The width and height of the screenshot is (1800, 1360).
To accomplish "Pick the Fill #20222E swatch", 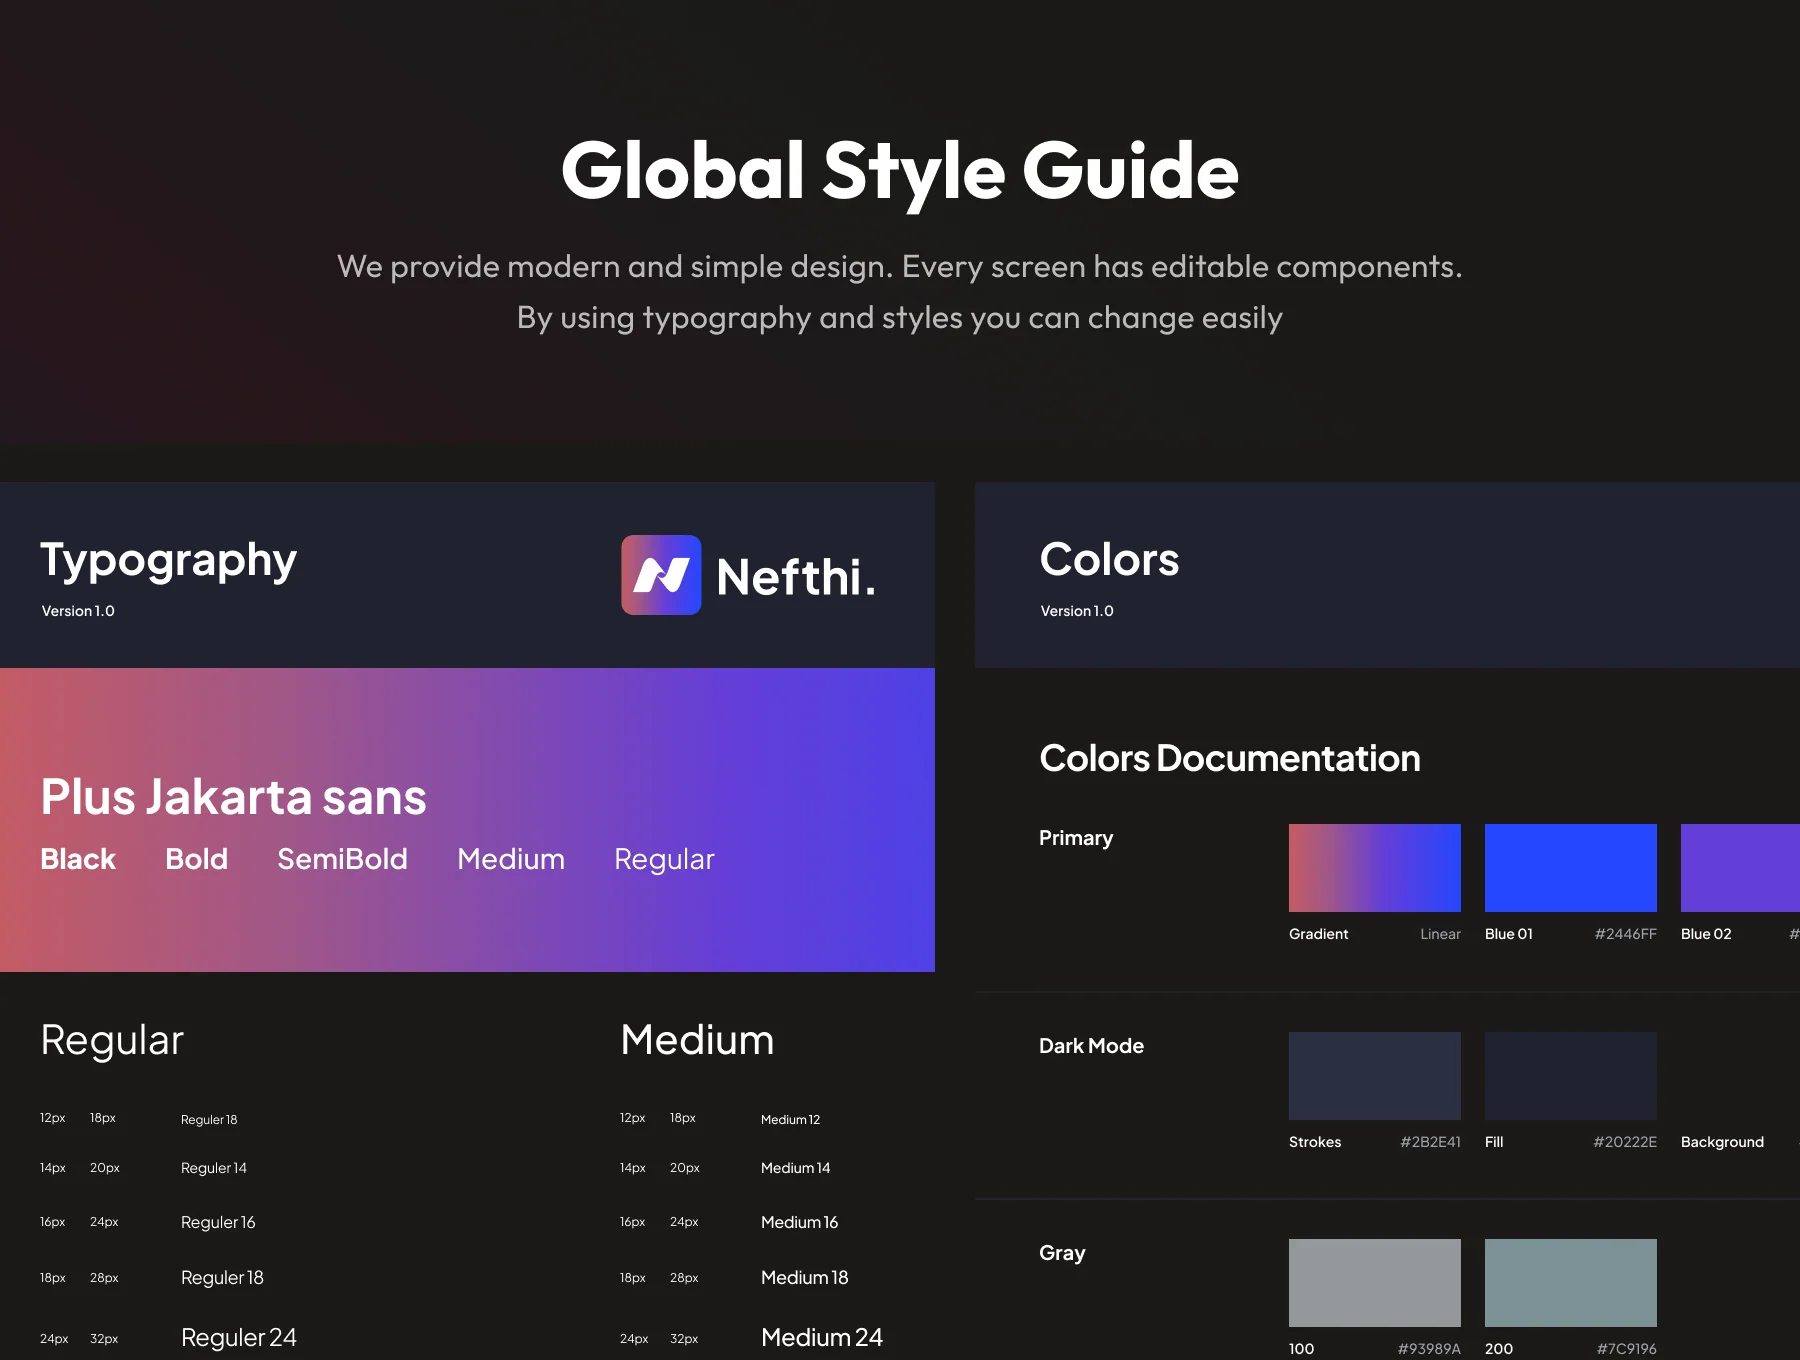I will tap(1571, 1076).
